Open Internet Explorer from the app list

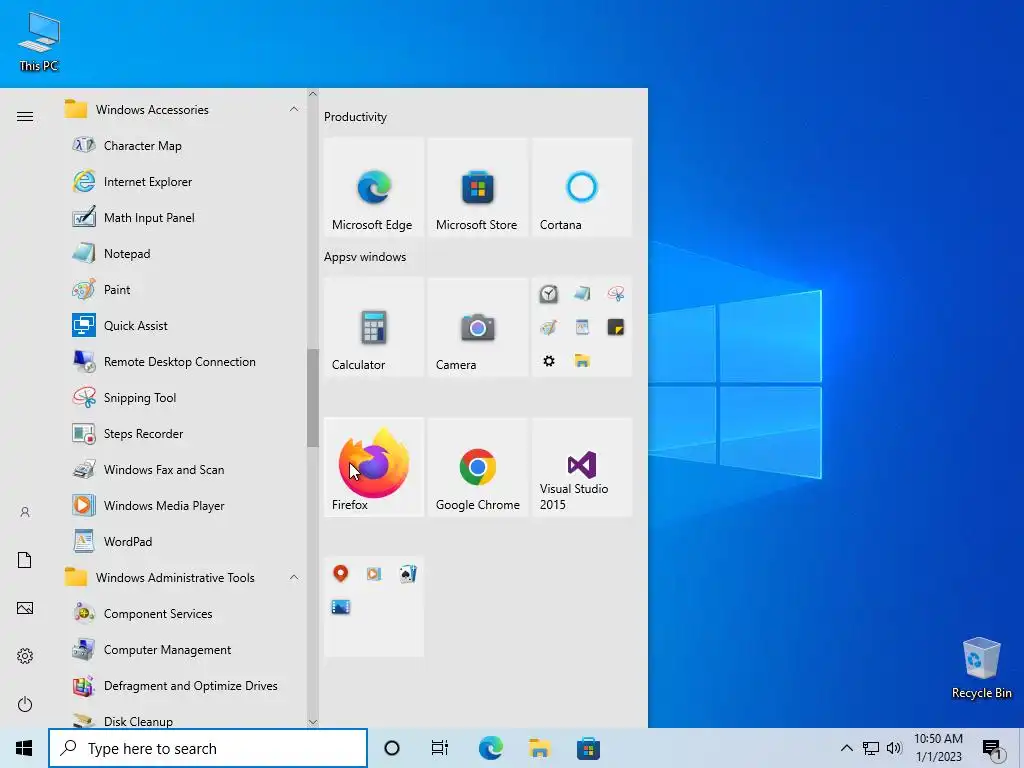[x=180, y=182]
